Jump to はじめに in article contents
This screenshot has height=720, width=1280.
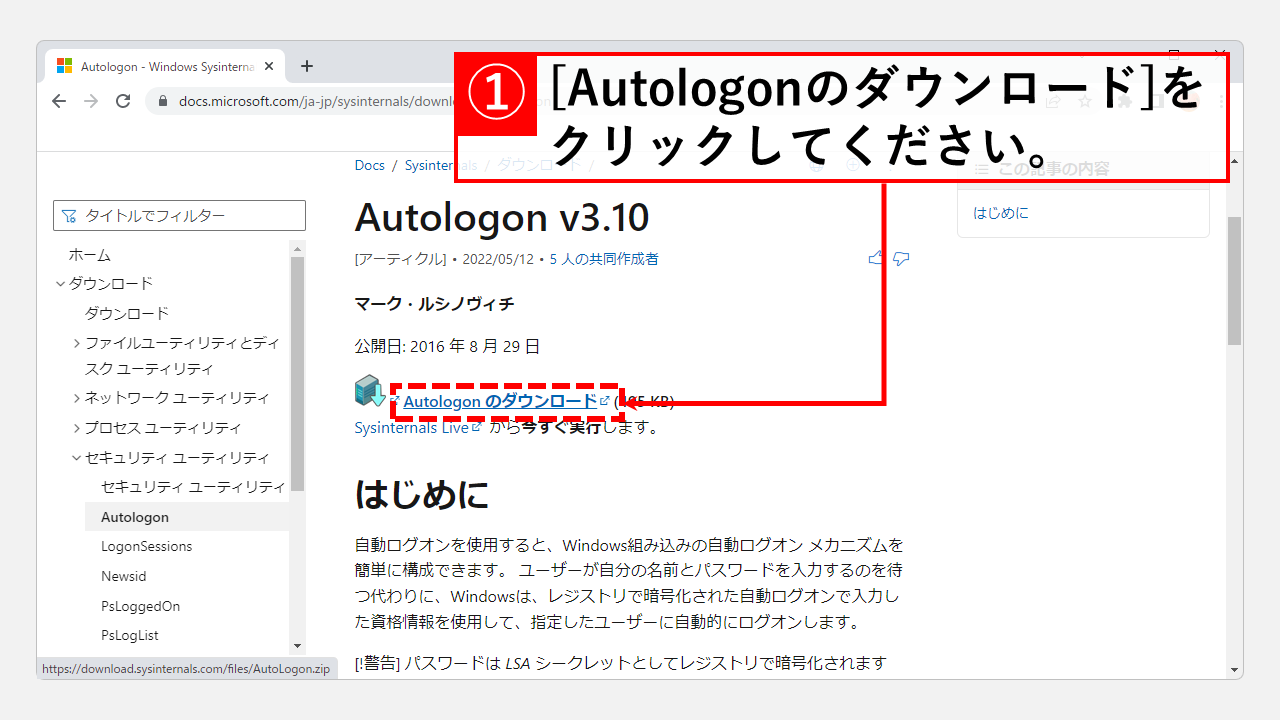pyautogui.click(x=1001, y=213)
